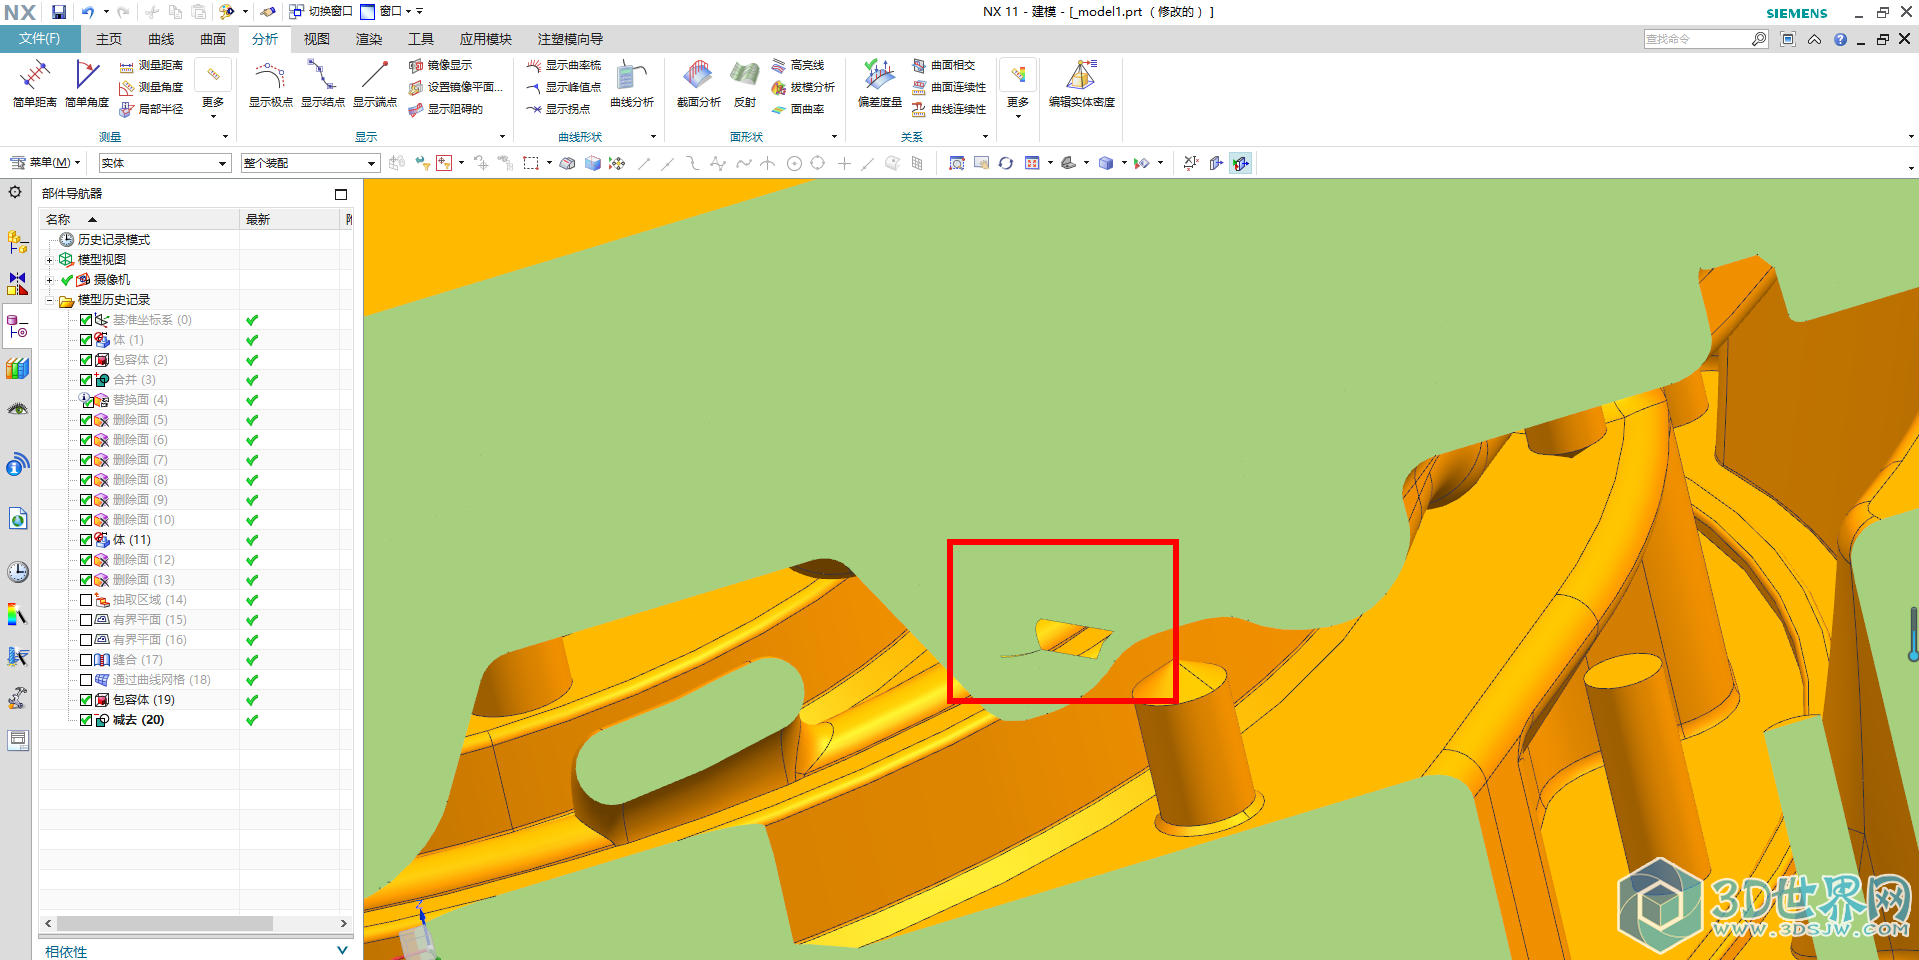Open the 菜单(M) dropdown
The height and width of the screenshot is (960, 1919).
[45, 162]
